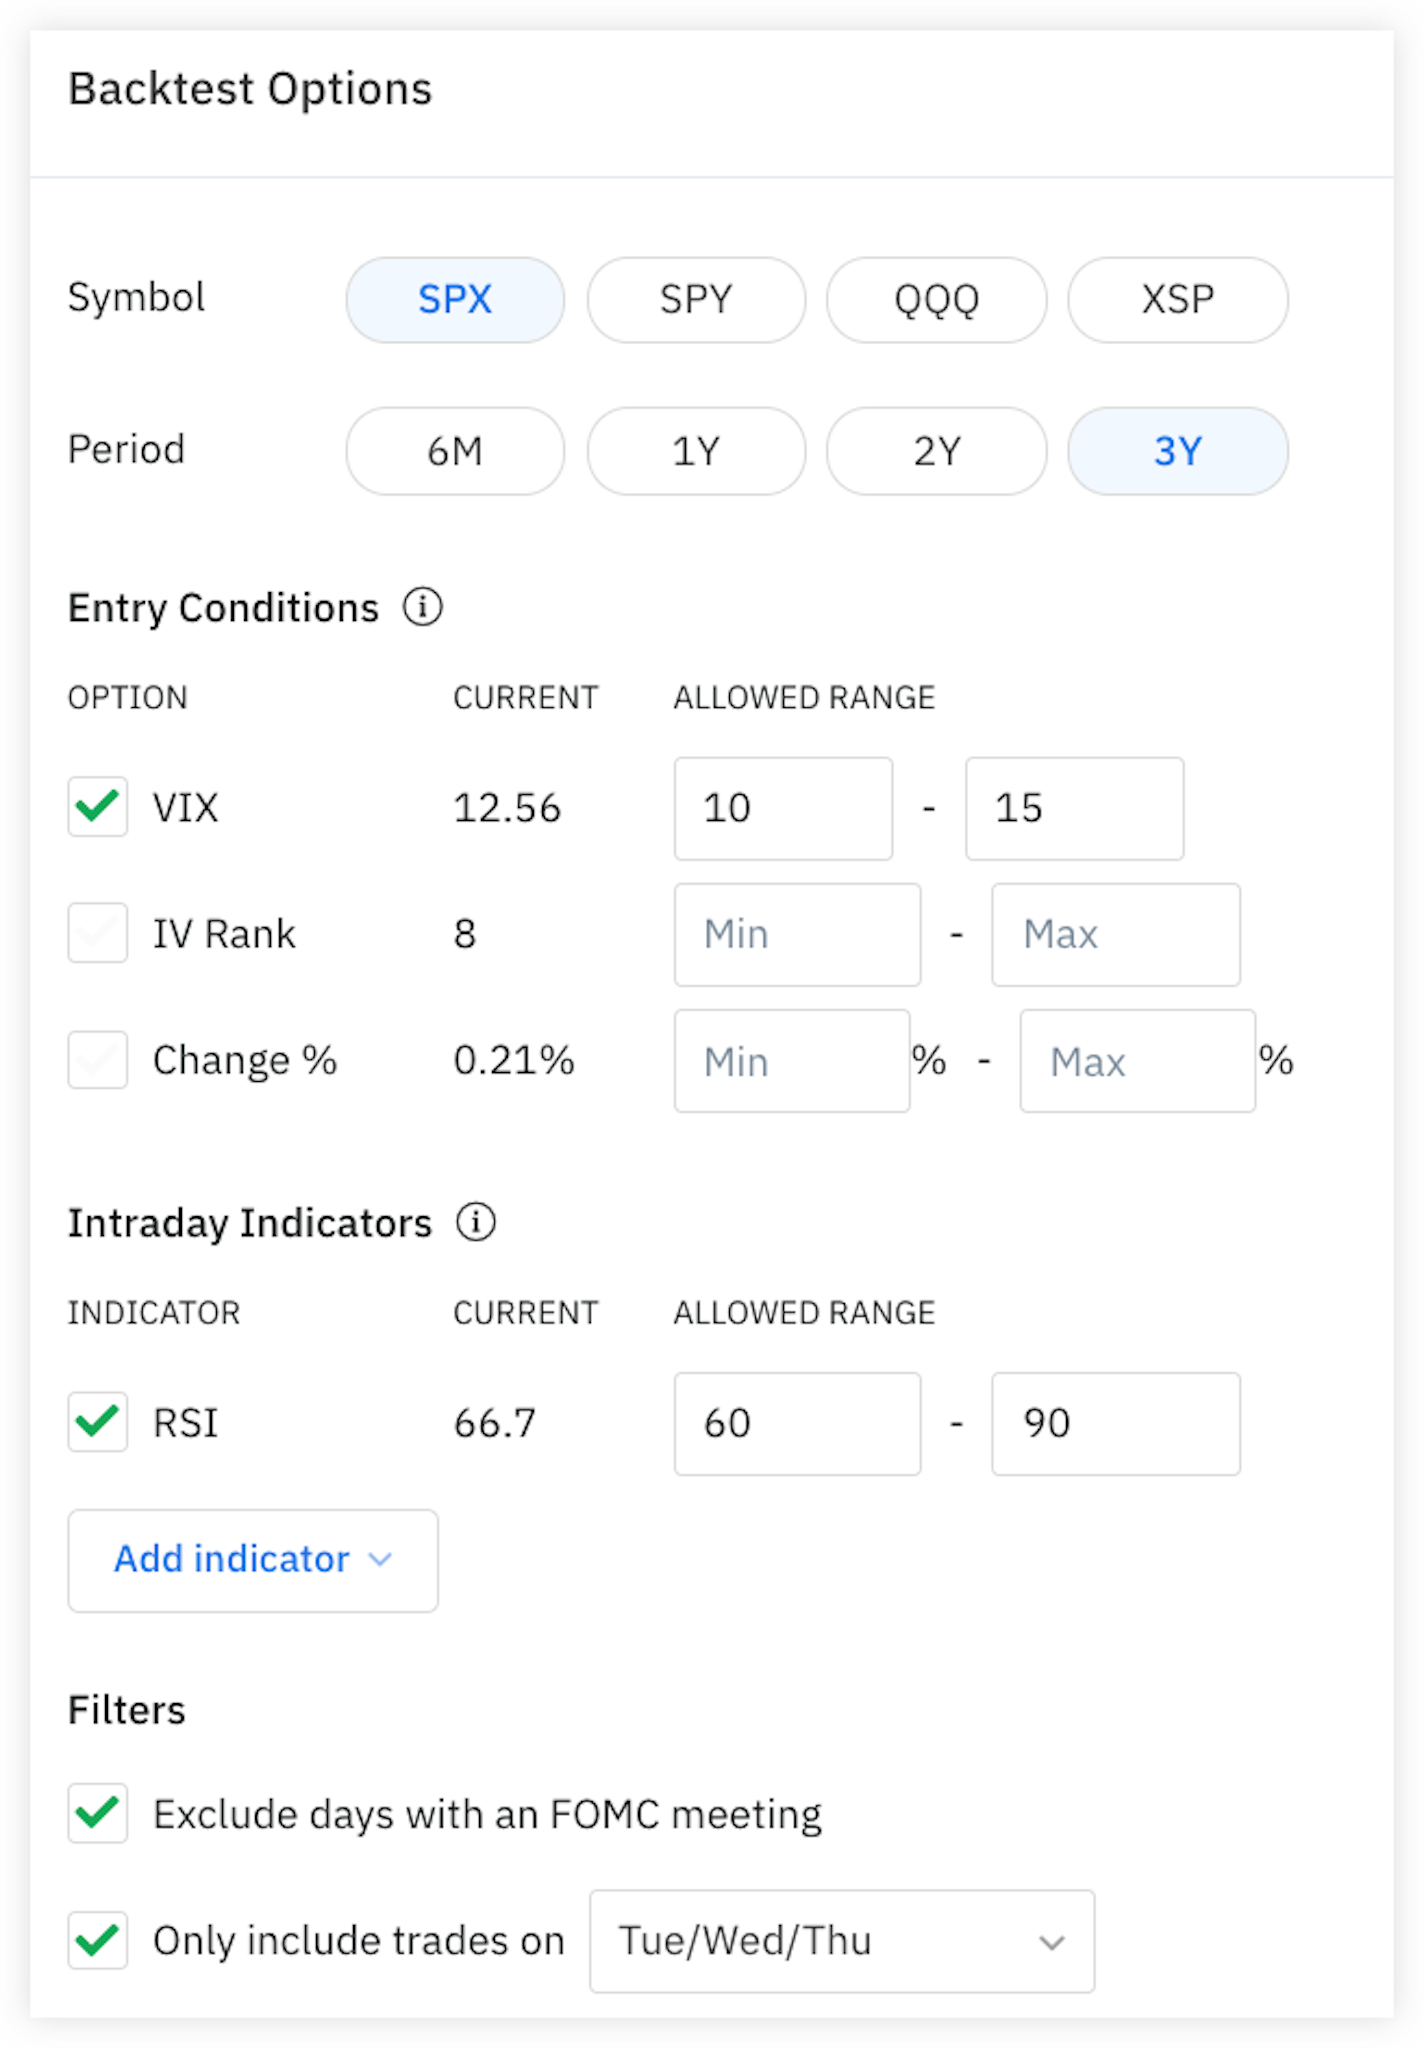Open the Add indicator dropdown
Viewport: 1424px width, 2048px height.
(253, 1560)
